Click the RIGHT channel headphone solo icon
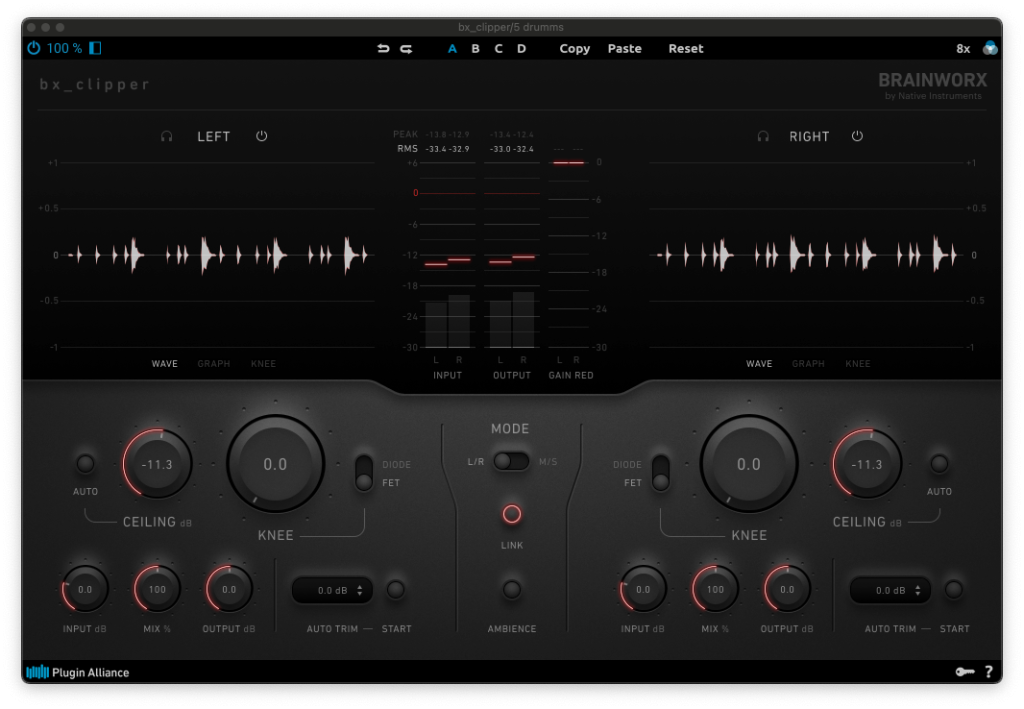The height and width of the screenshot is (709, 1024). (763, 137)
